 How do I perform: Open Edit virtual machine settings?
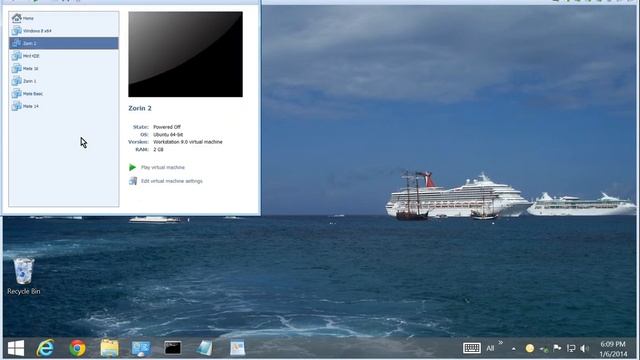tap(166, 181)
